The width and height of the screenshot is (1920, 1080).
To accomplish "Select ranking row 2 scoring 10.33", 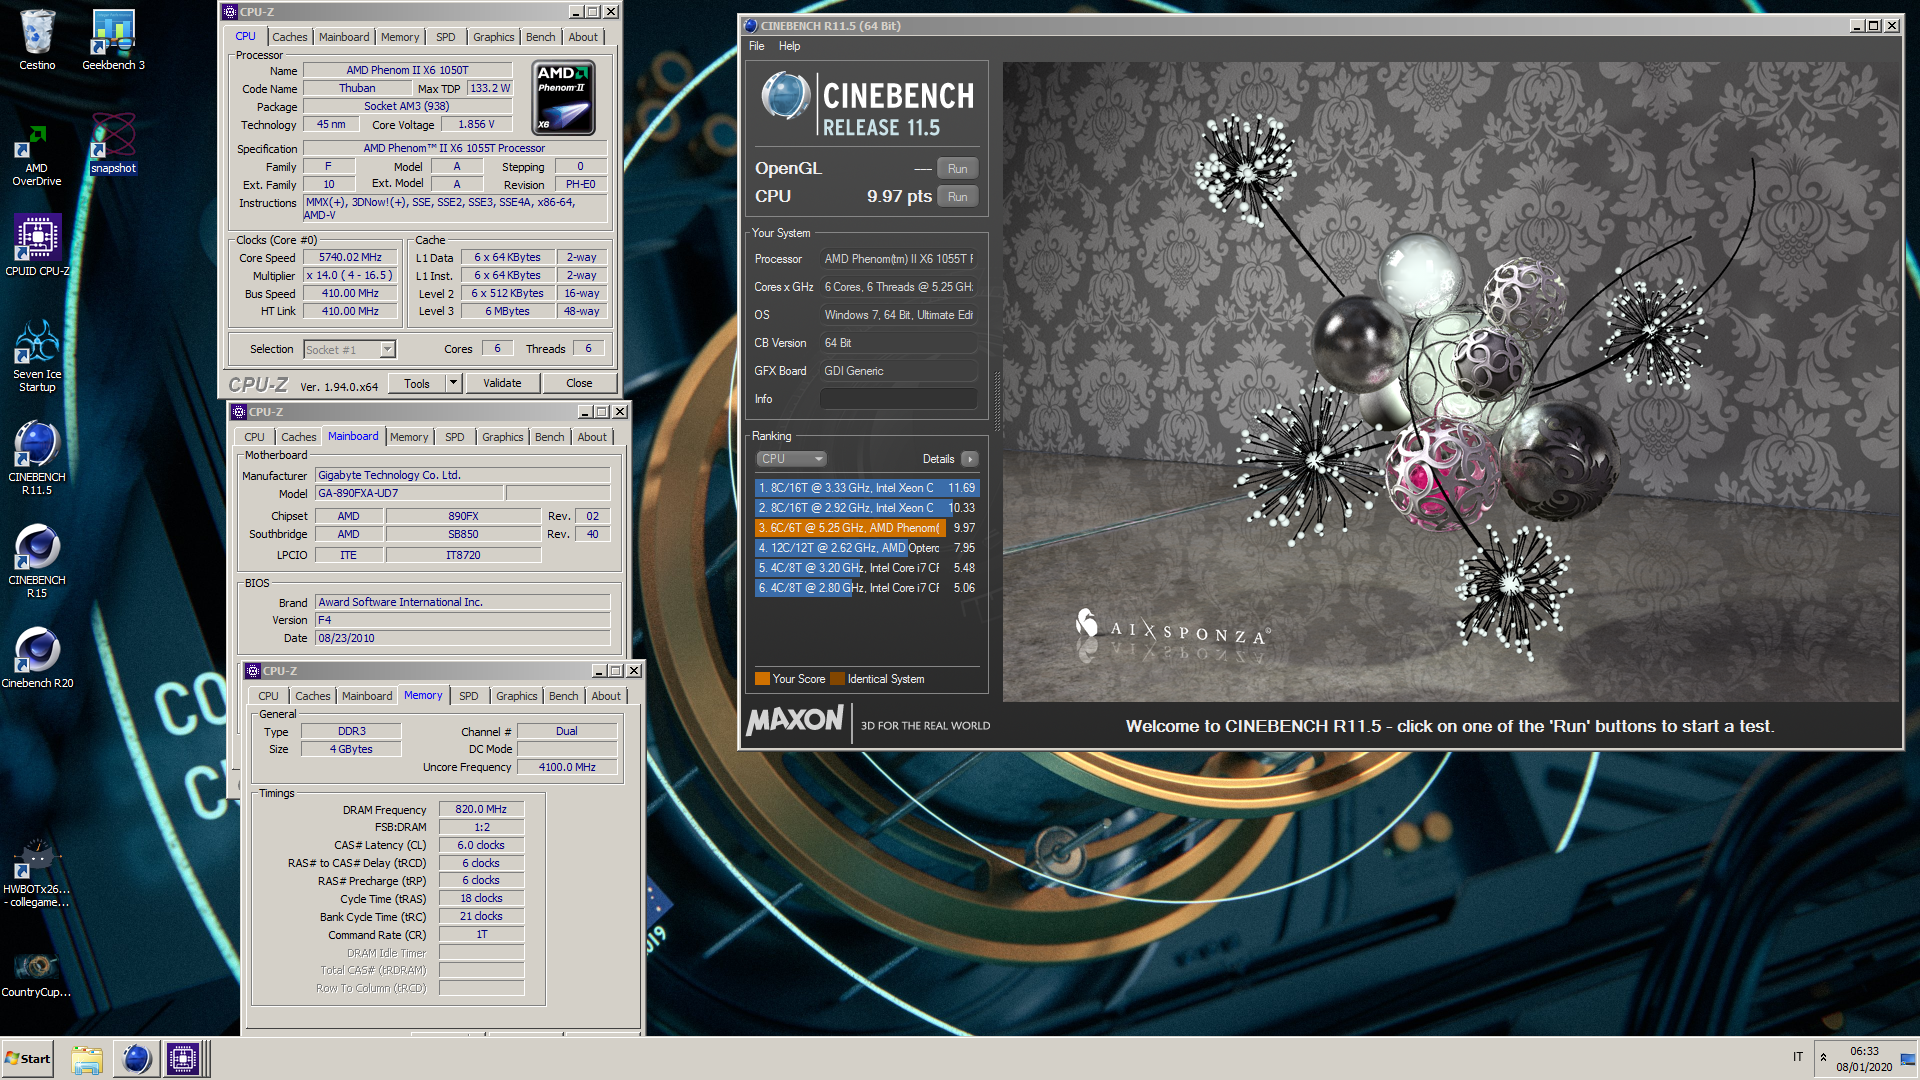I will tap(867, 508).
